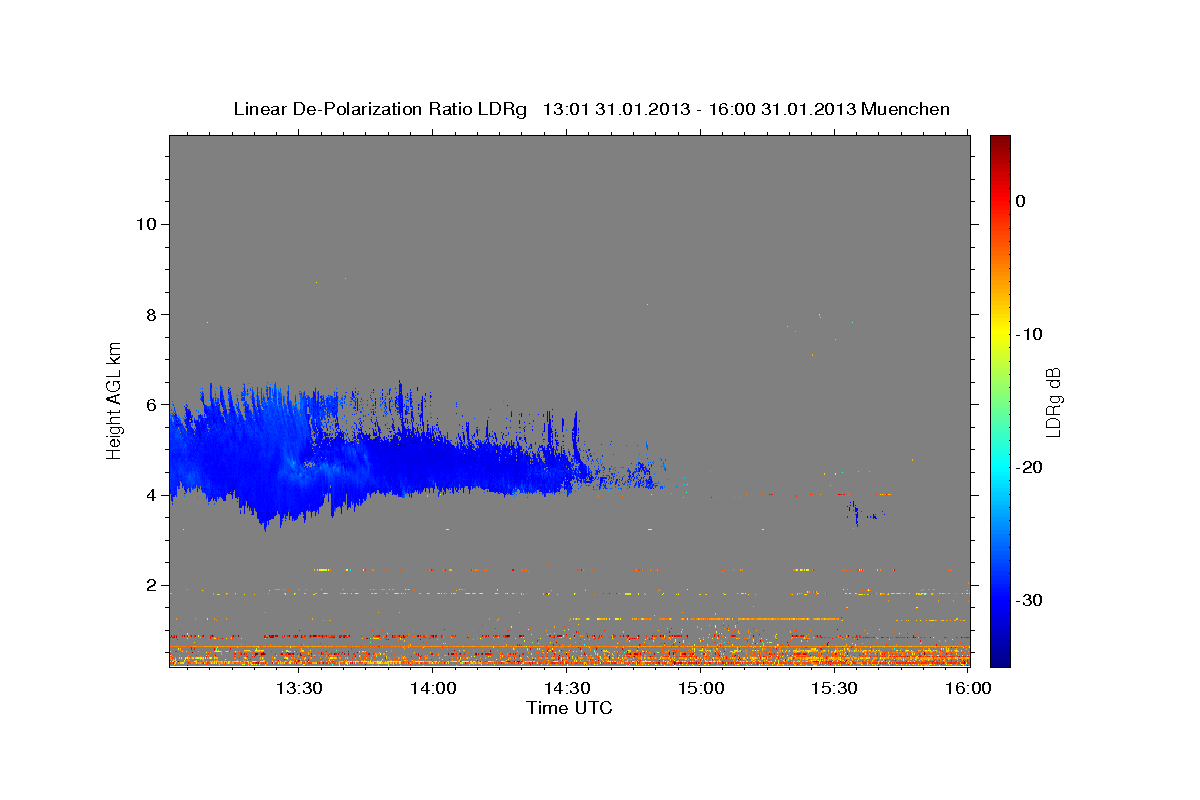Click the dark red top of the colorbar

pyautogui.click(x=1000, y=145)
